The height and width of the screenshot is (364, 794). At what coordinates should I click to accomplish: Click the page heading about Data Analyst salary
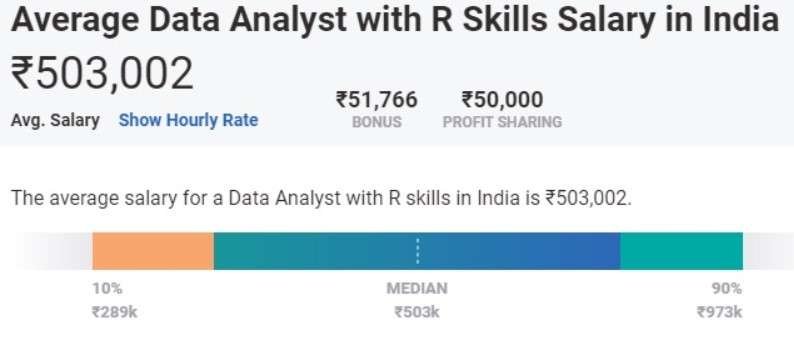395,19
